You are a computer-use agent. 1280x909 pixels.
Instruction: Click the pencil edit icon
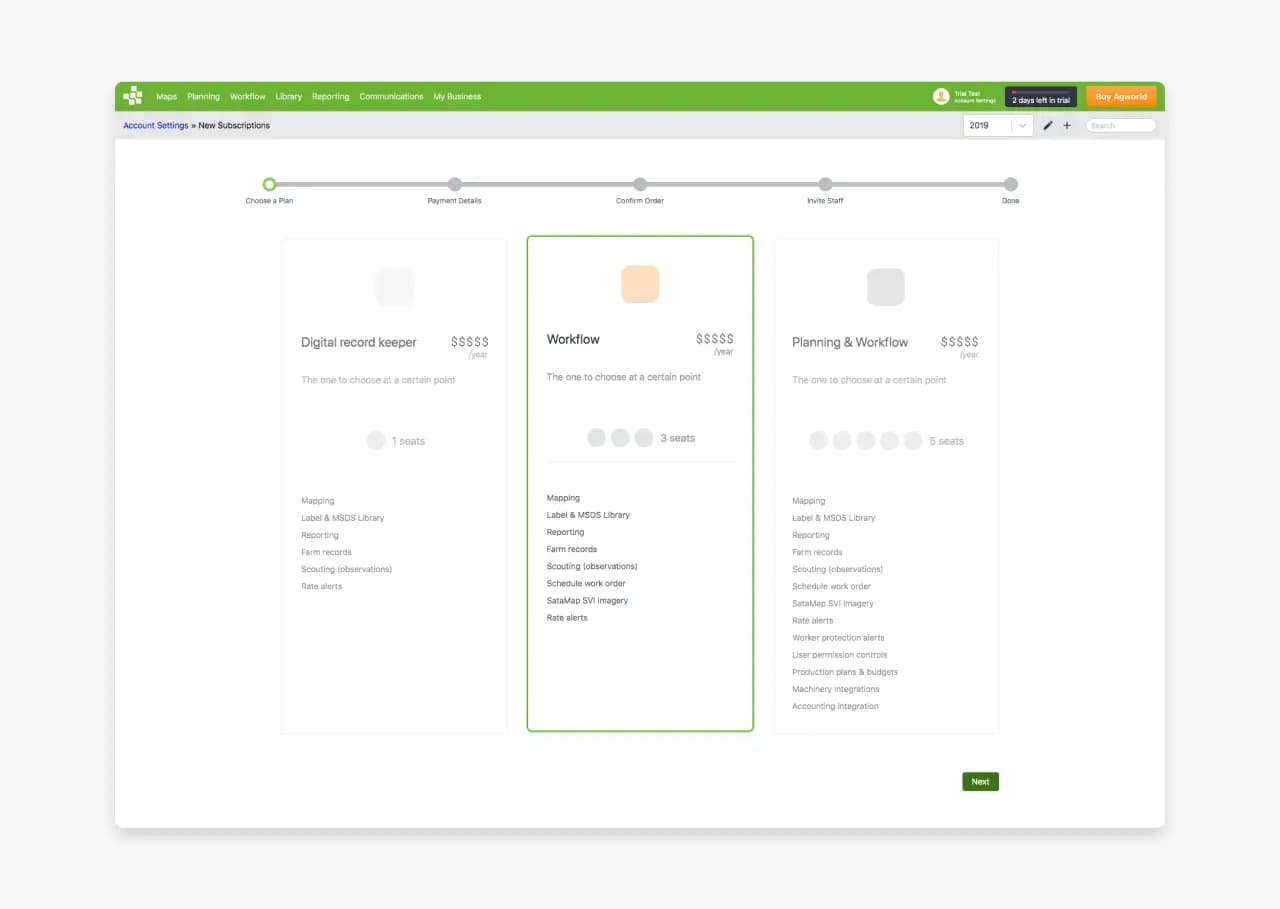tap(1048, 126)
